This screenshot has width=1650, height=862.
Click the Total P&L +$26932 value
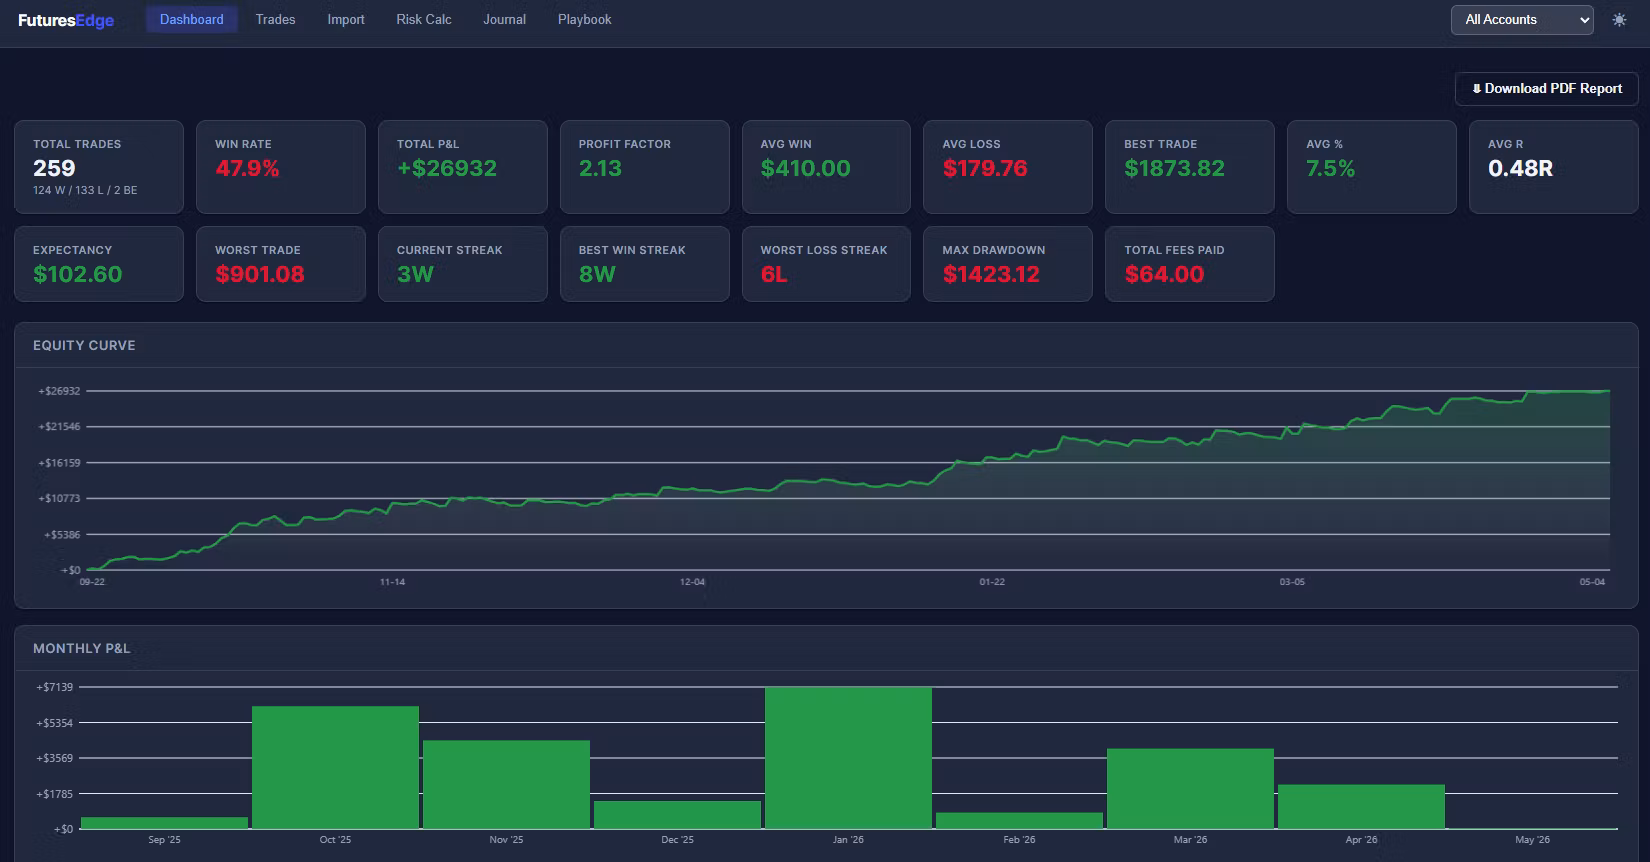tap(447, 169)
